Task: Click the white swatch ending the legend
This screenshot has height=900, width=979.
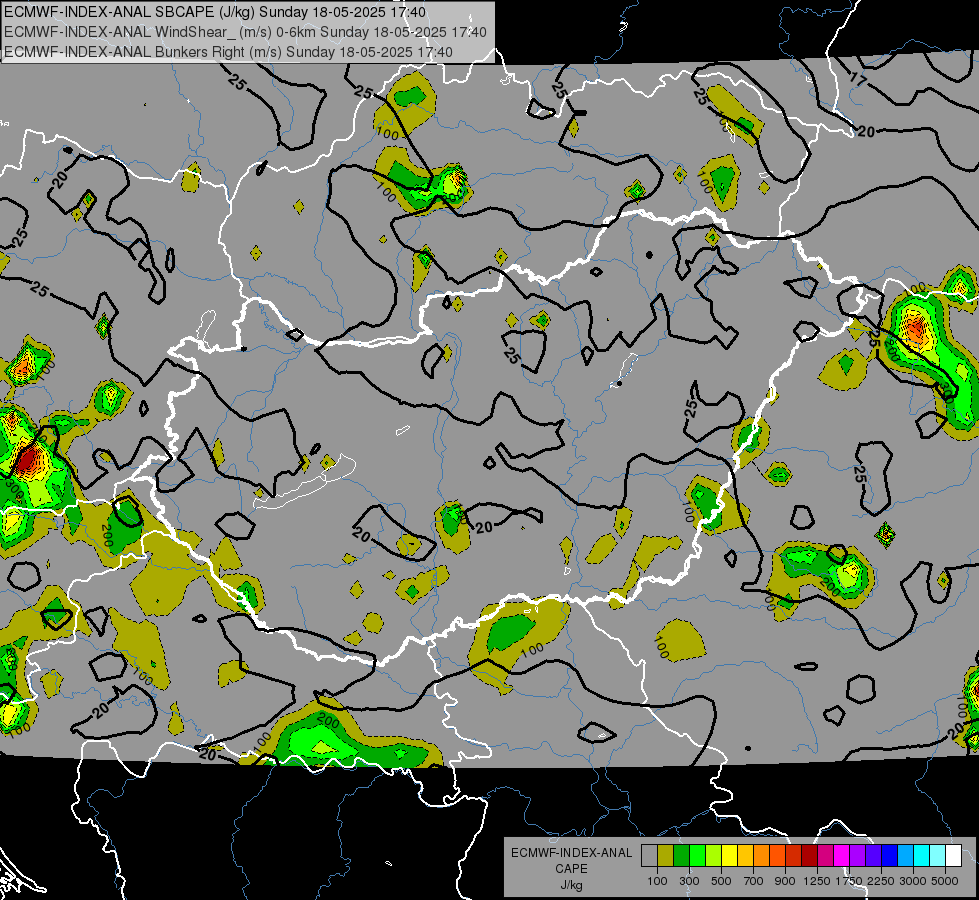Action: pyautogui.click(x=953, y=855)
